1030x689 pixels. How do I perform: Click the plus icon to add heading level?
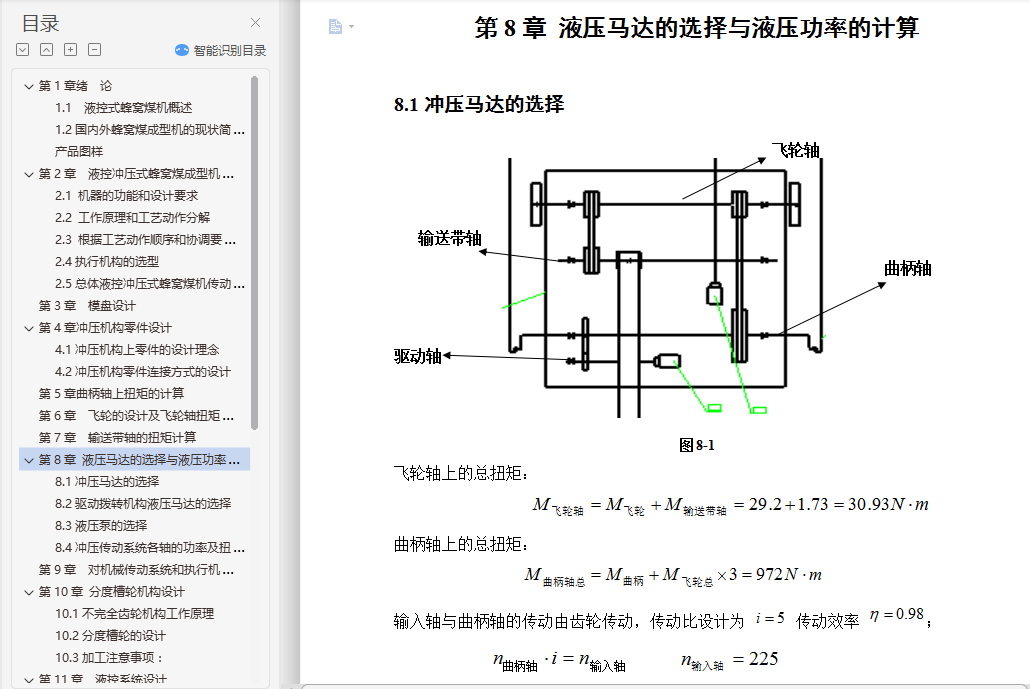point(70,50)
